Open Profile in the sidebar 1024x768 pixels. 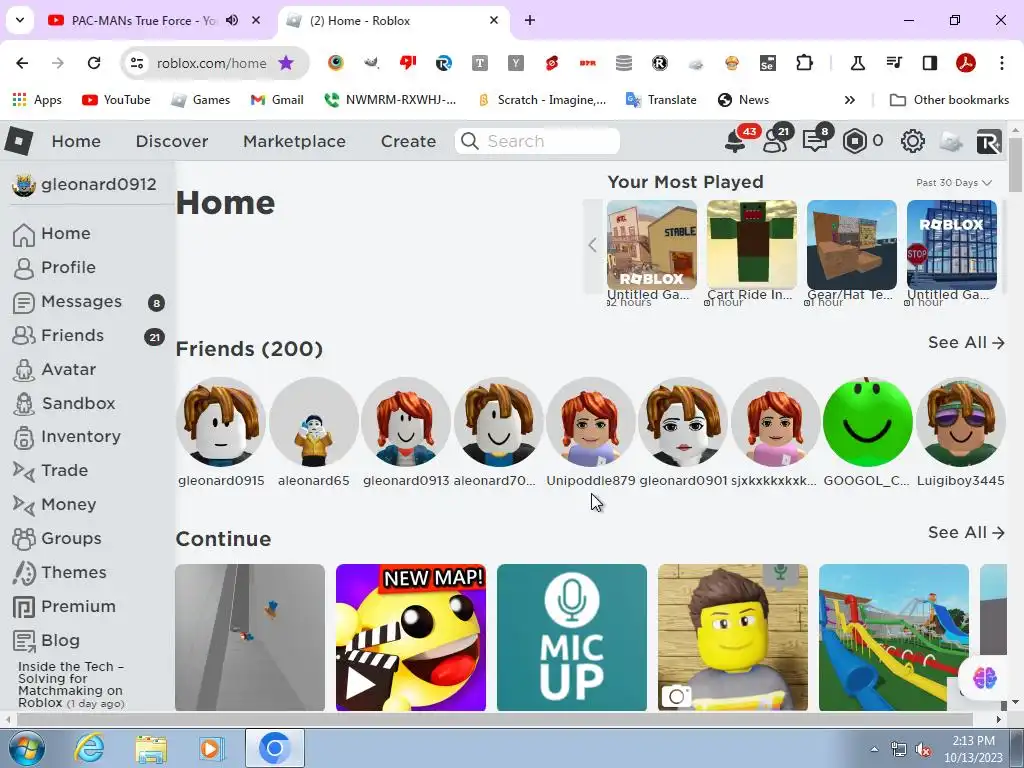[68, 267]
